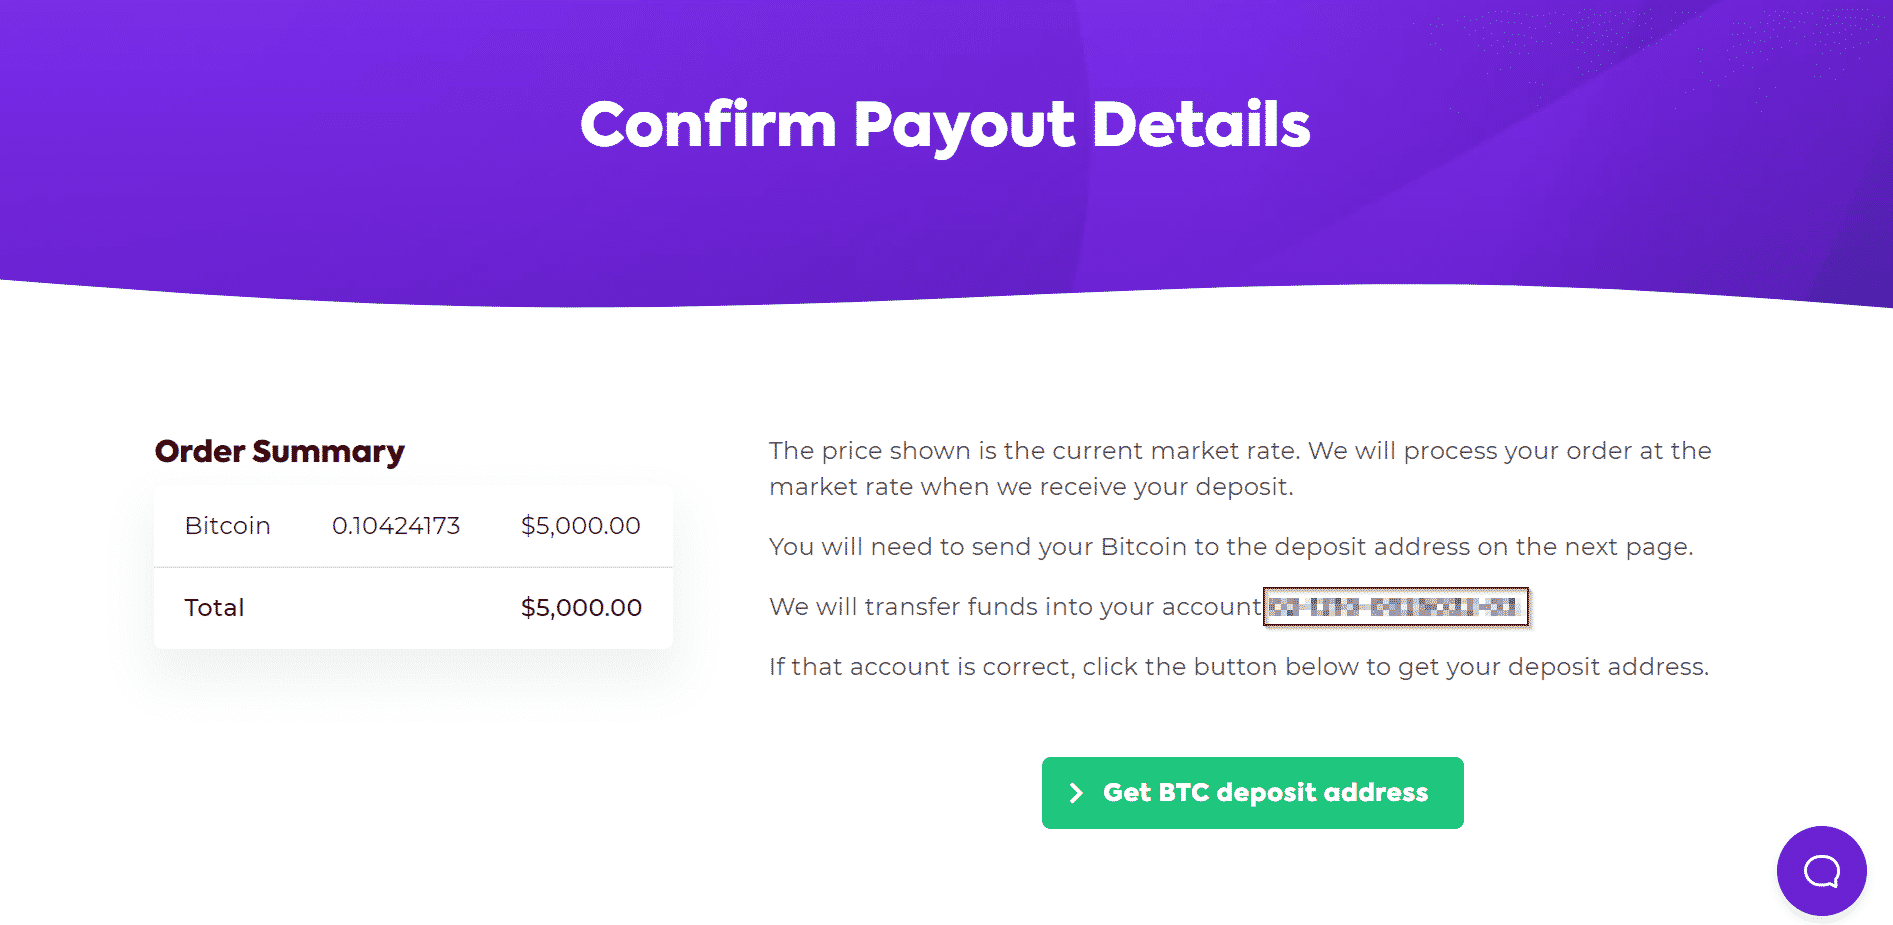Click "We will transfer funds into your account" text
1893x925 pixels.
click(1014, 607)
